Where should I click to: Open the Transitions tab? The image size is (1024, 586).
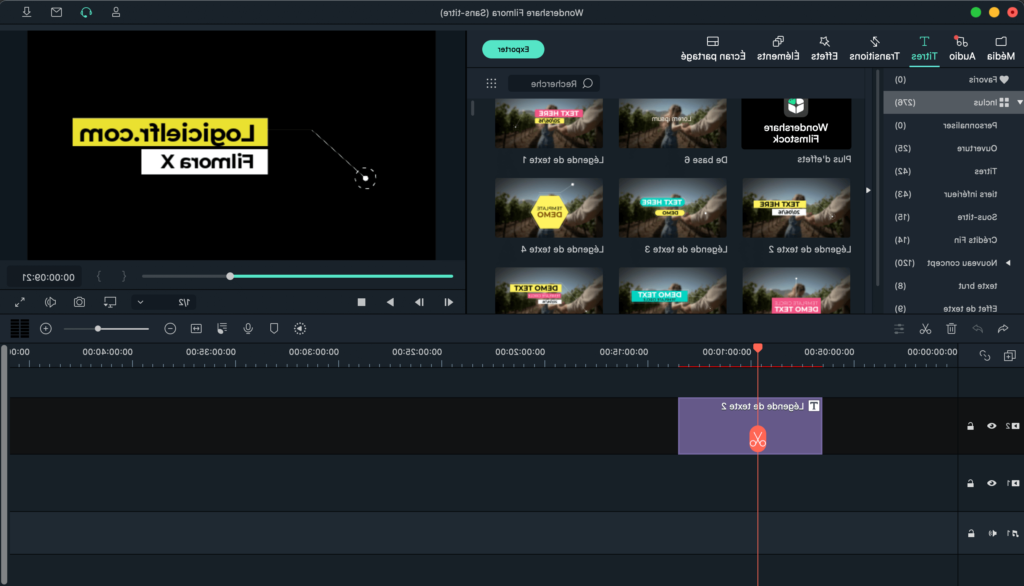(874, 48)
